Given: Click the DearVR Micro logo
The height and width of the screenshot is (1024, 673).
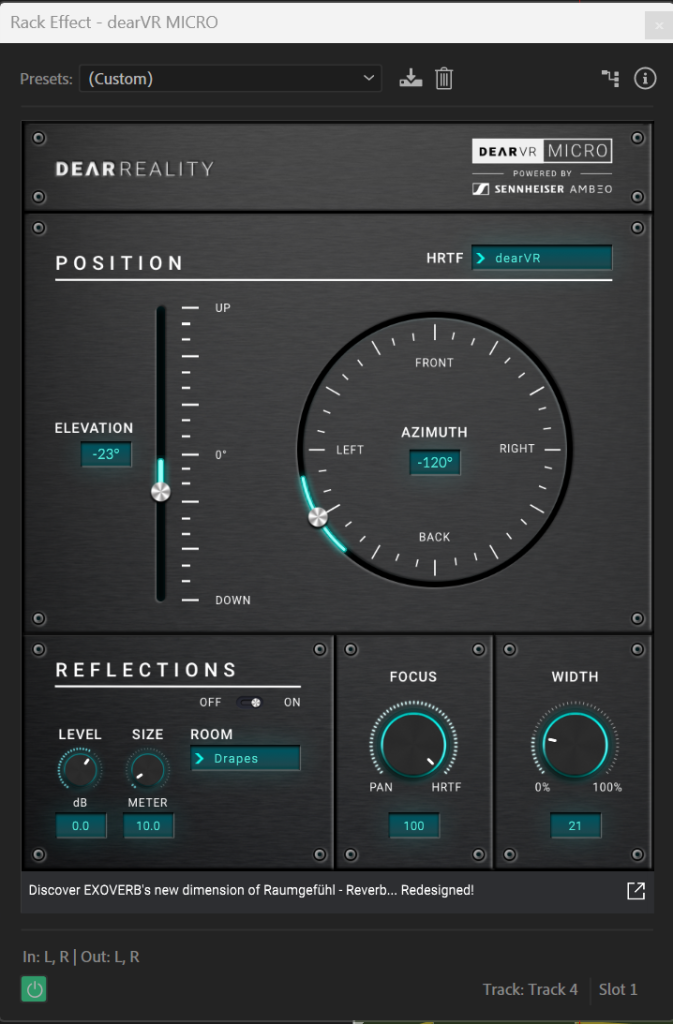Looking at the screenshot, I should click(x=541, y=151).
